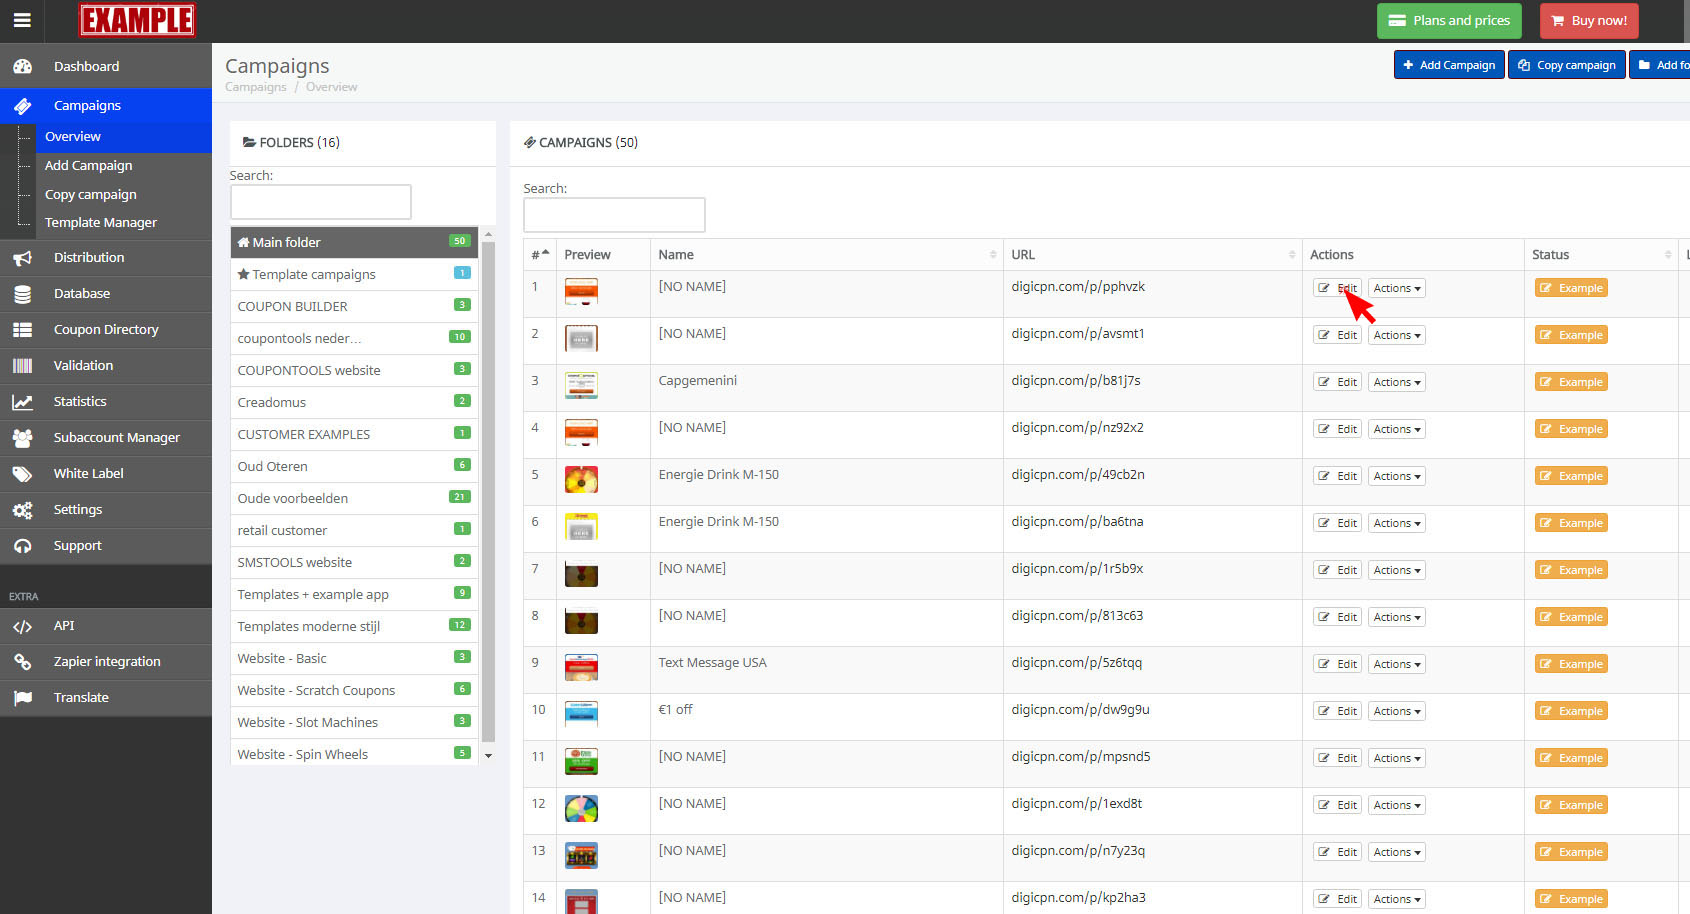Open the API code section
Viewport: 1690px width, 914px height.
click(x=63, y=625)
